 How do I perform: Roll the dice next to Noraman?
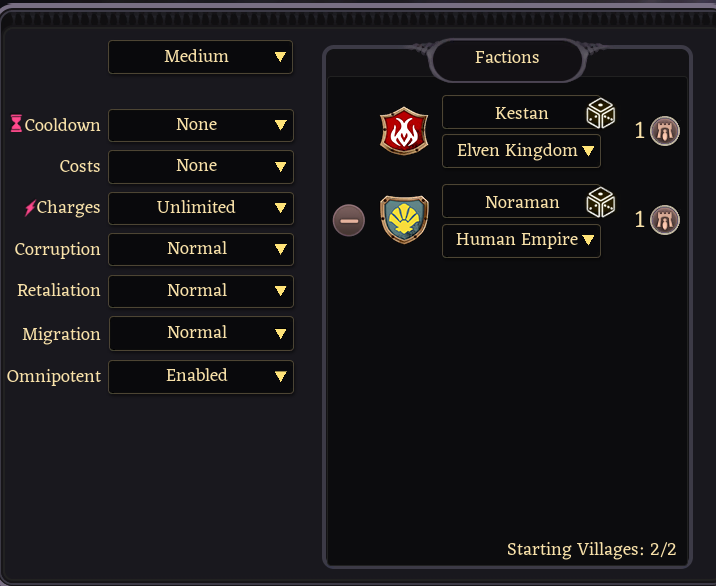600,202
